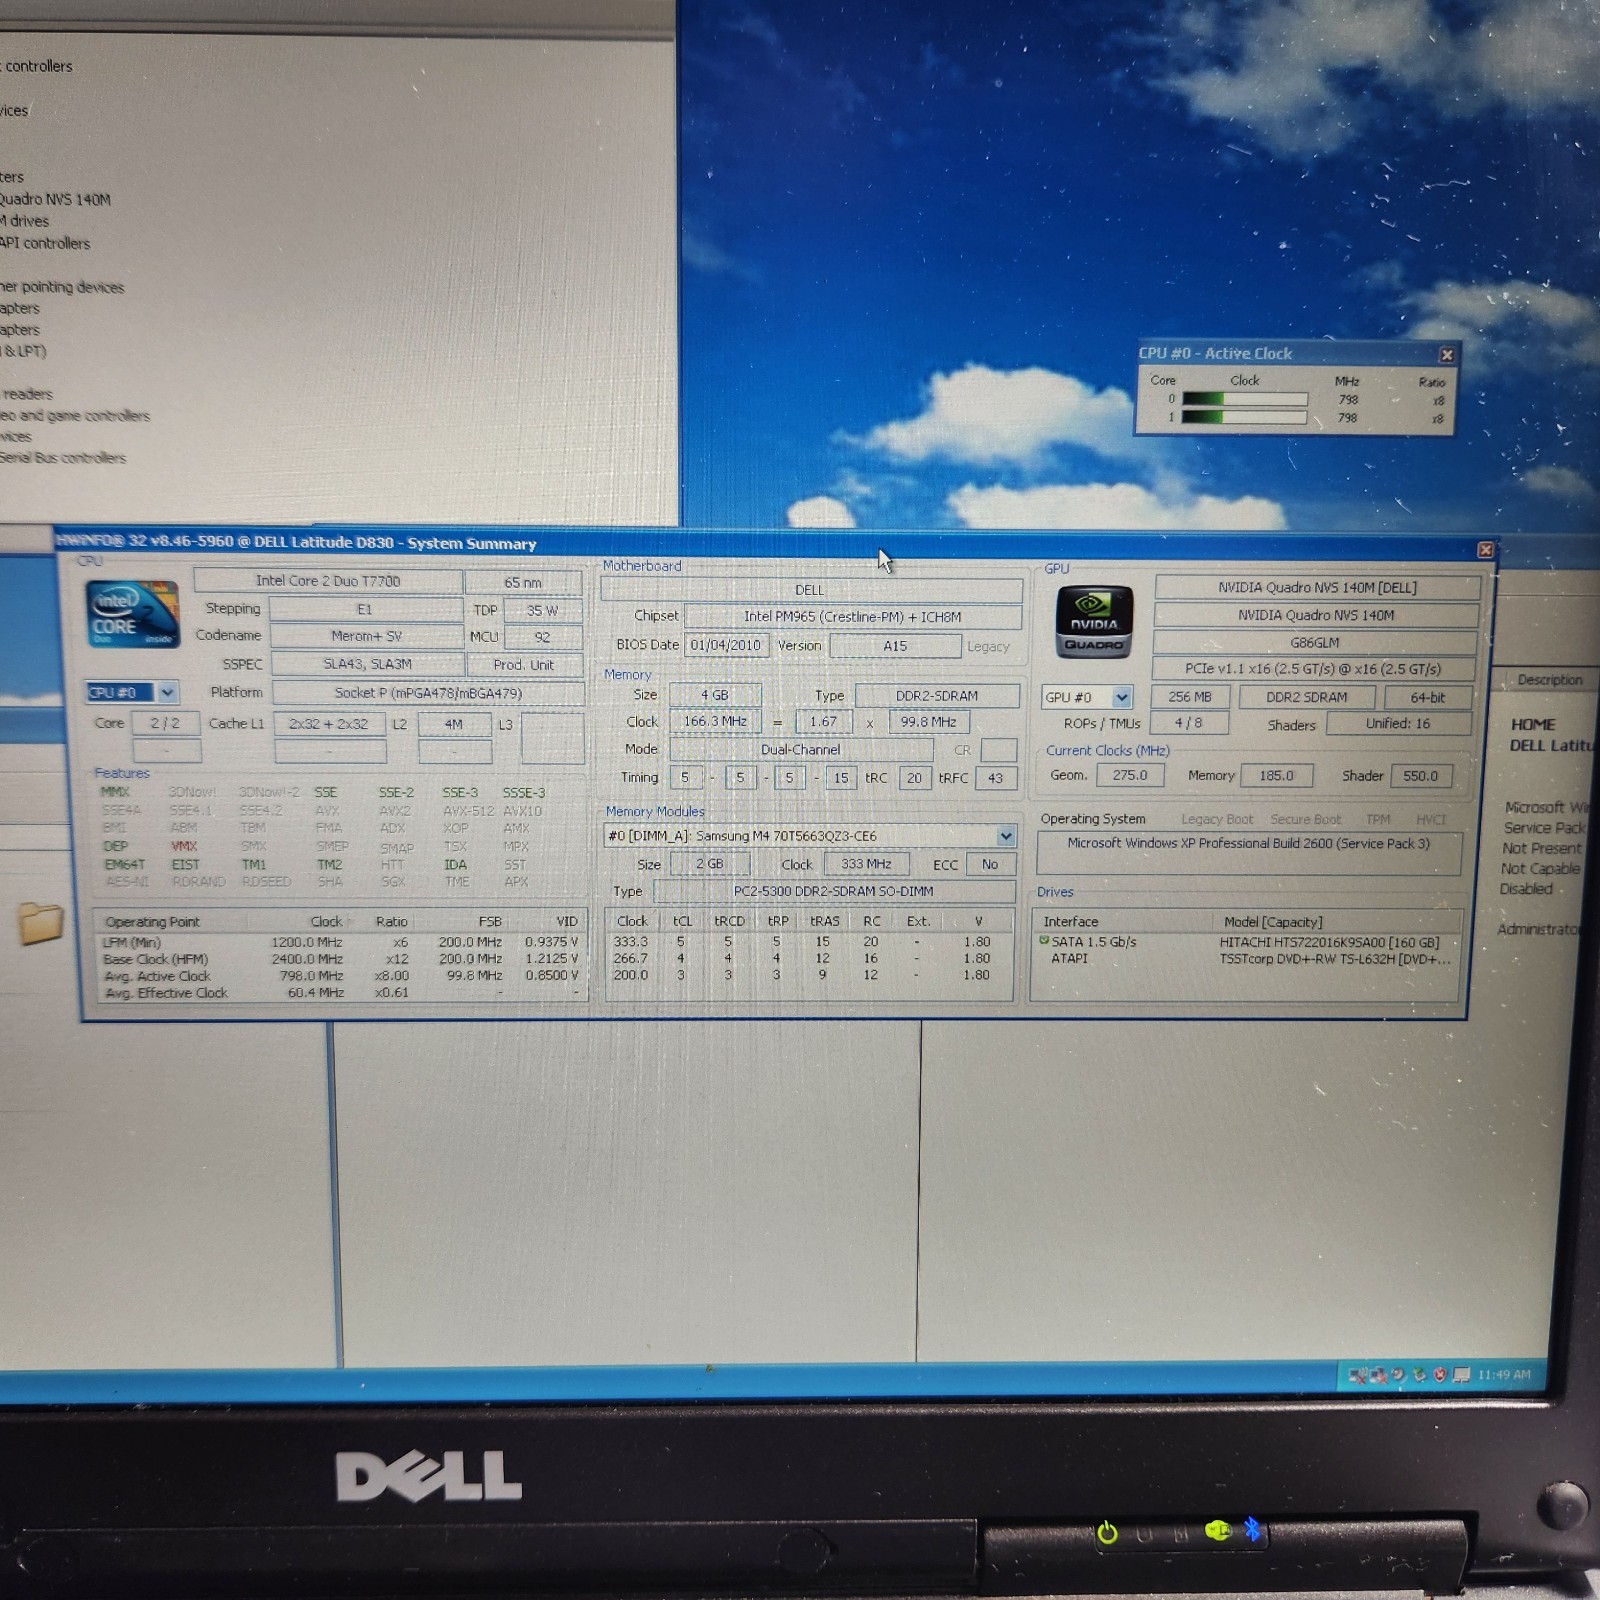Image resolution: width=1600 pixels, height=1600 pixels.
Task: Click 'Administrator' in the right window
Action: [x=1538, y=929]
